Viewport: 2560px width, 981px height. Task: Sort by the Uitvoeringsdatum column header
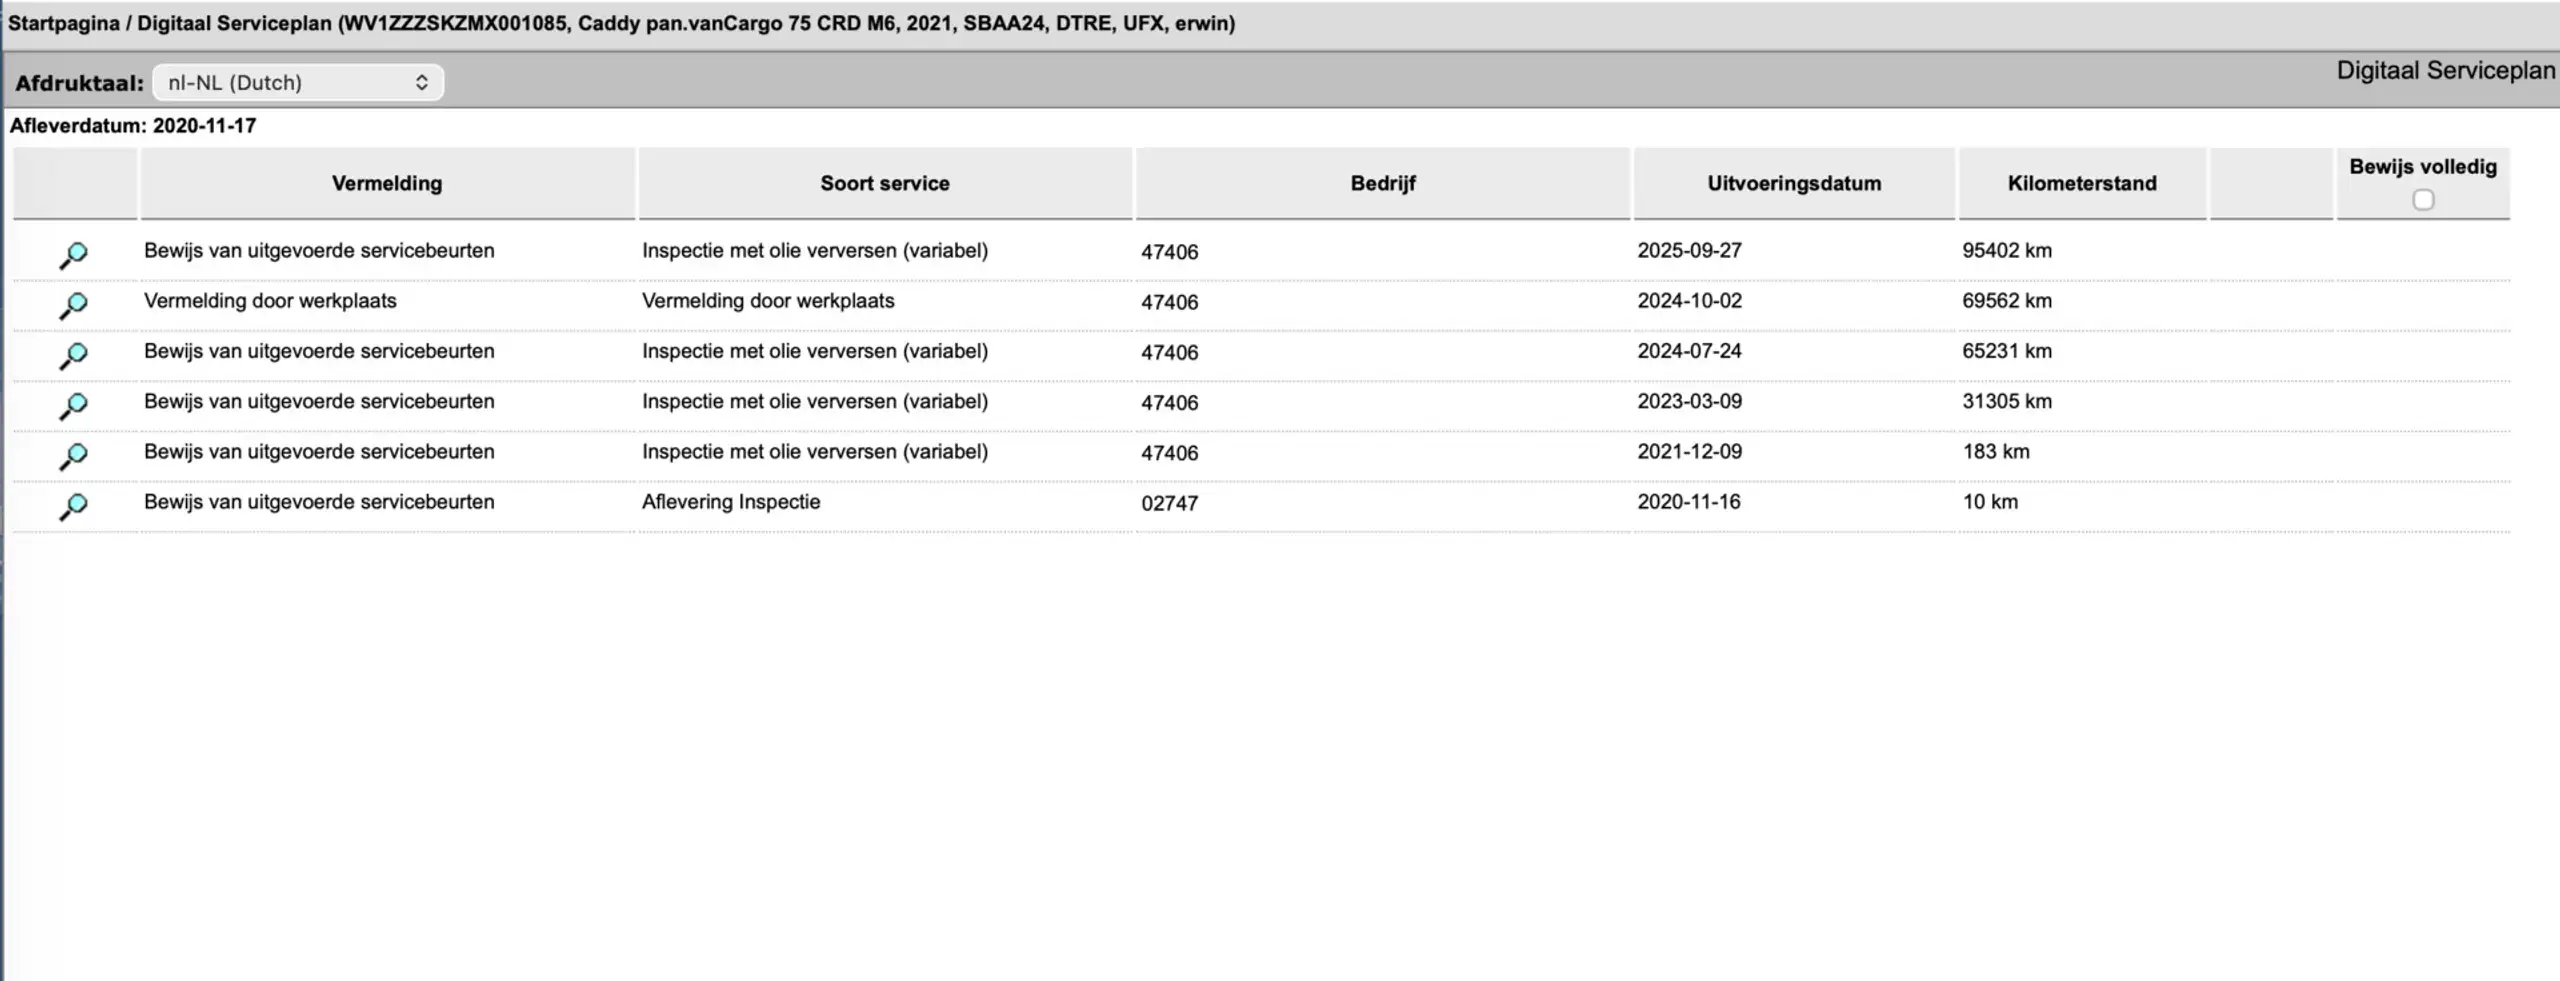click(x=1794, y=183)
